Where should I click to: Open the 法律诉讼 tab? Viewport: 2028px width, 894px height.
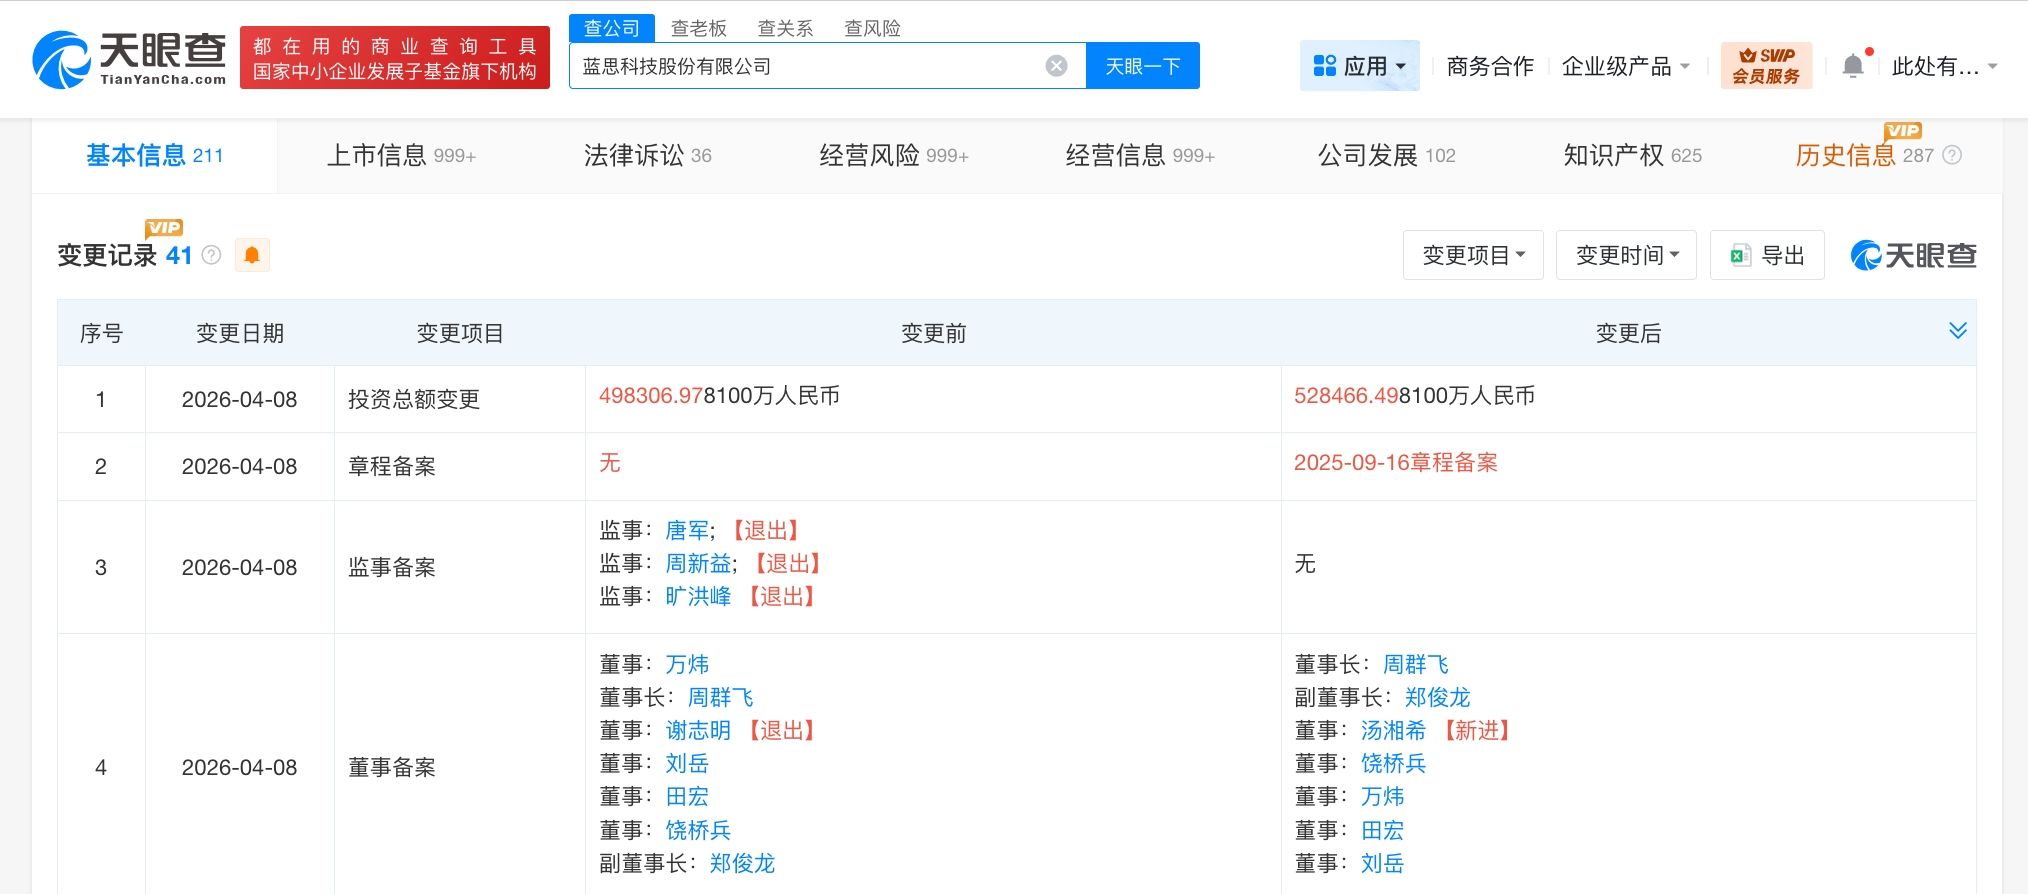click(647, 155)
